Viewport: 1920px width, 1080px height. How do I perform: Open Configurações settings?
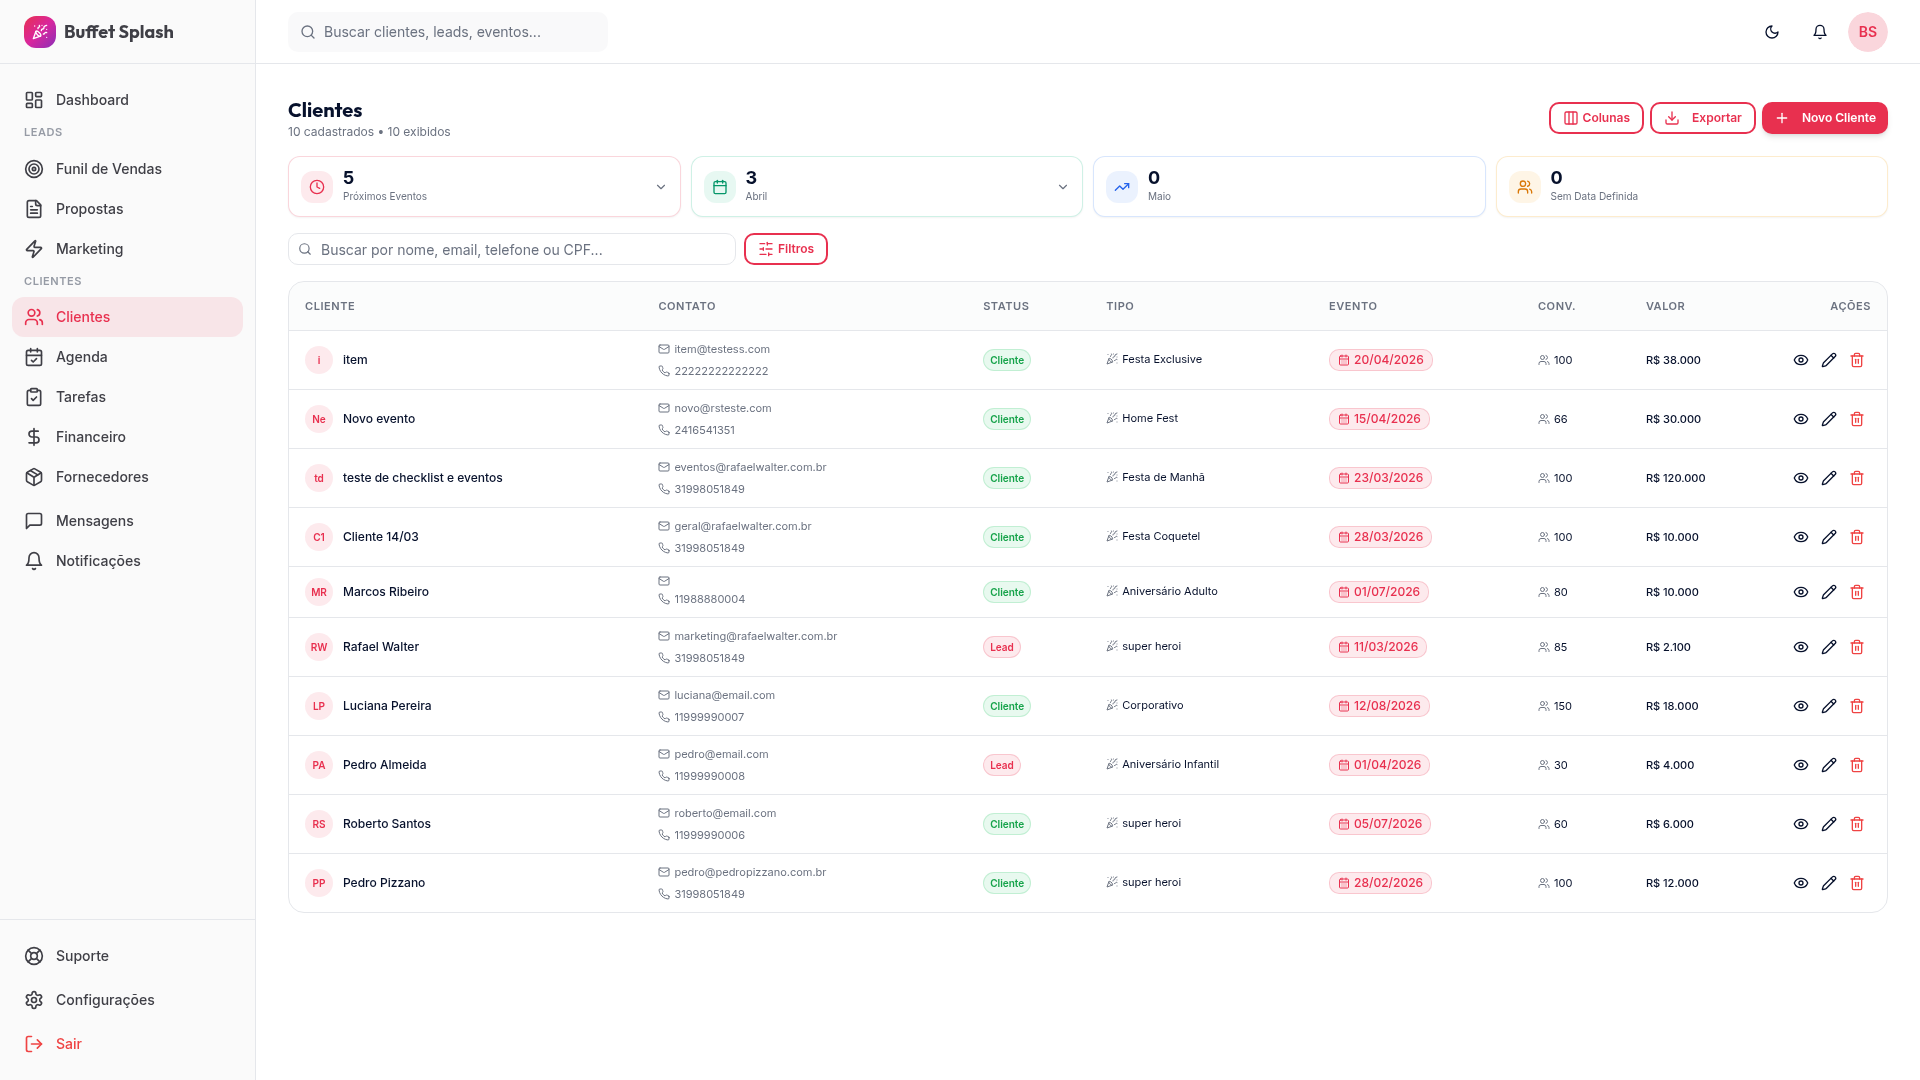pos(127,1000)
